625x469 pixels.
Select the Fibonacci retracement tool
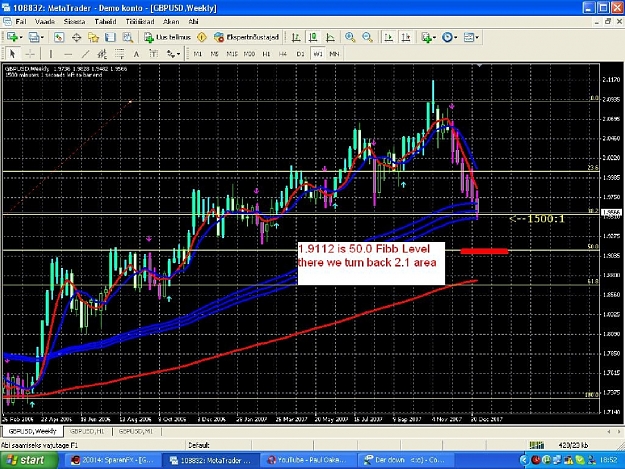(119, 53)
